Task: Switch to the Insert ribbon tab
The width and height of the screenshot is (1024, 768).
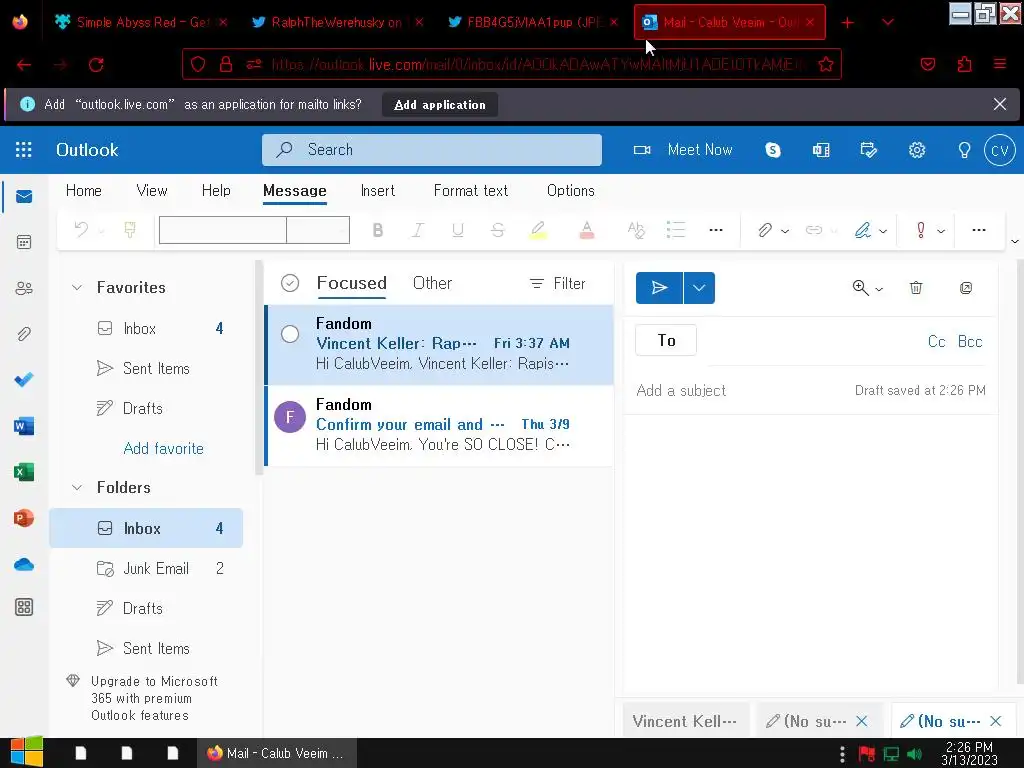Action: [x=377, y=191]
